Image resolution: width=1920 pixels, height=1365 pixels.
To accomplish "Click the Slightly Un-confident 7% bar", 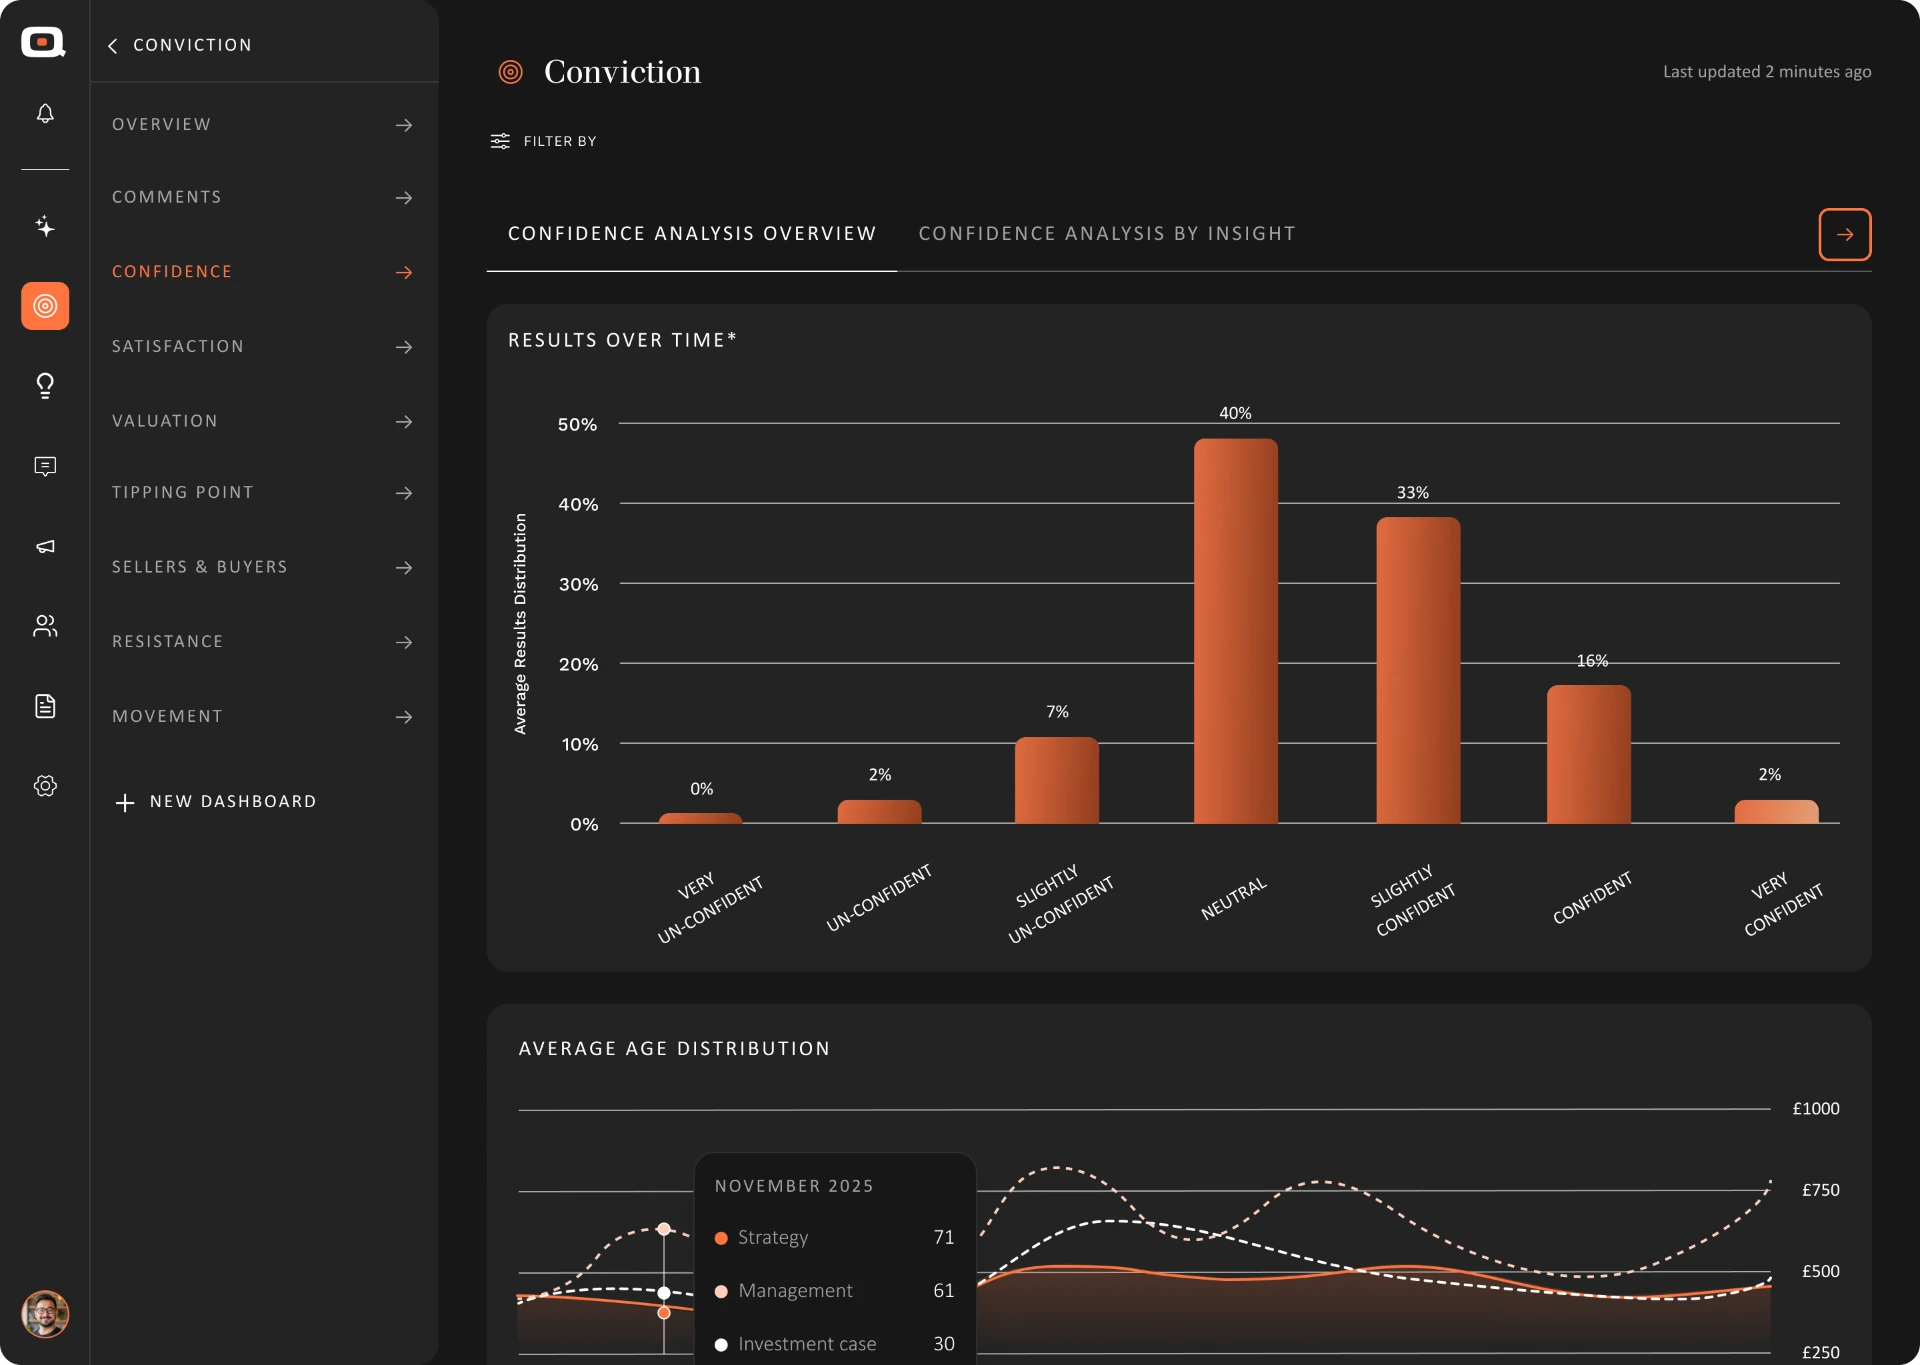I will [x=1057, y=780].
